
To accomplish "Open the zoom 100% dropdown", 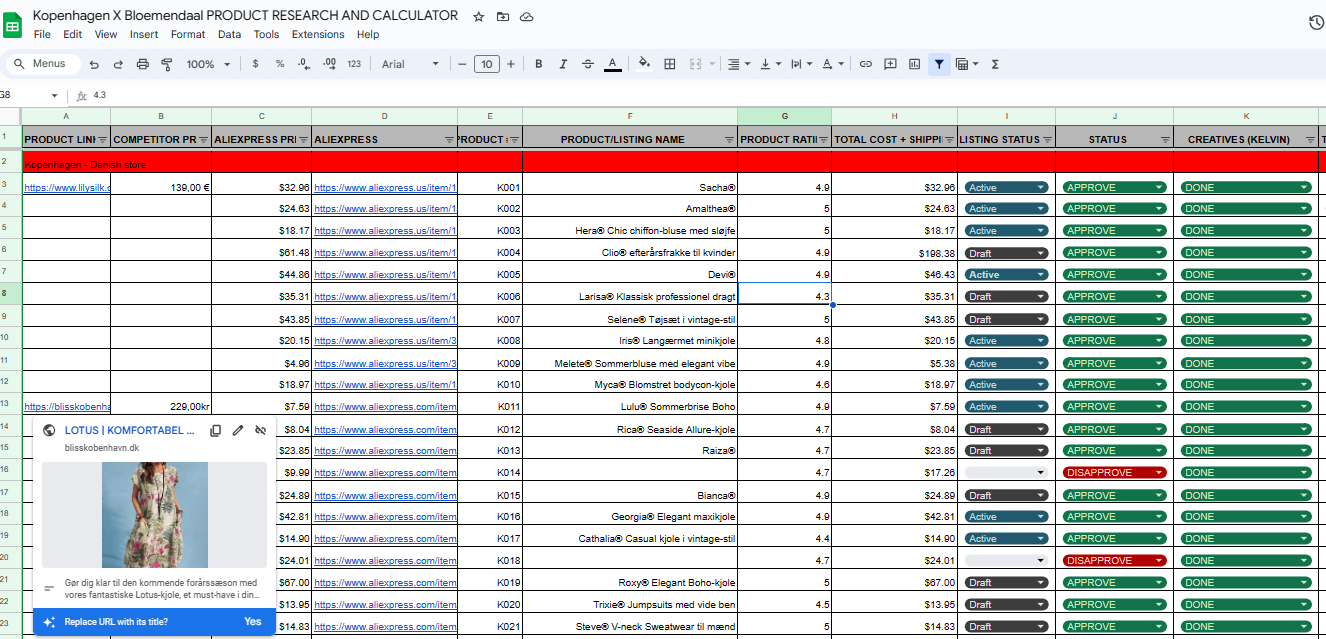I will pyautogui.click(x=208, y=64).
